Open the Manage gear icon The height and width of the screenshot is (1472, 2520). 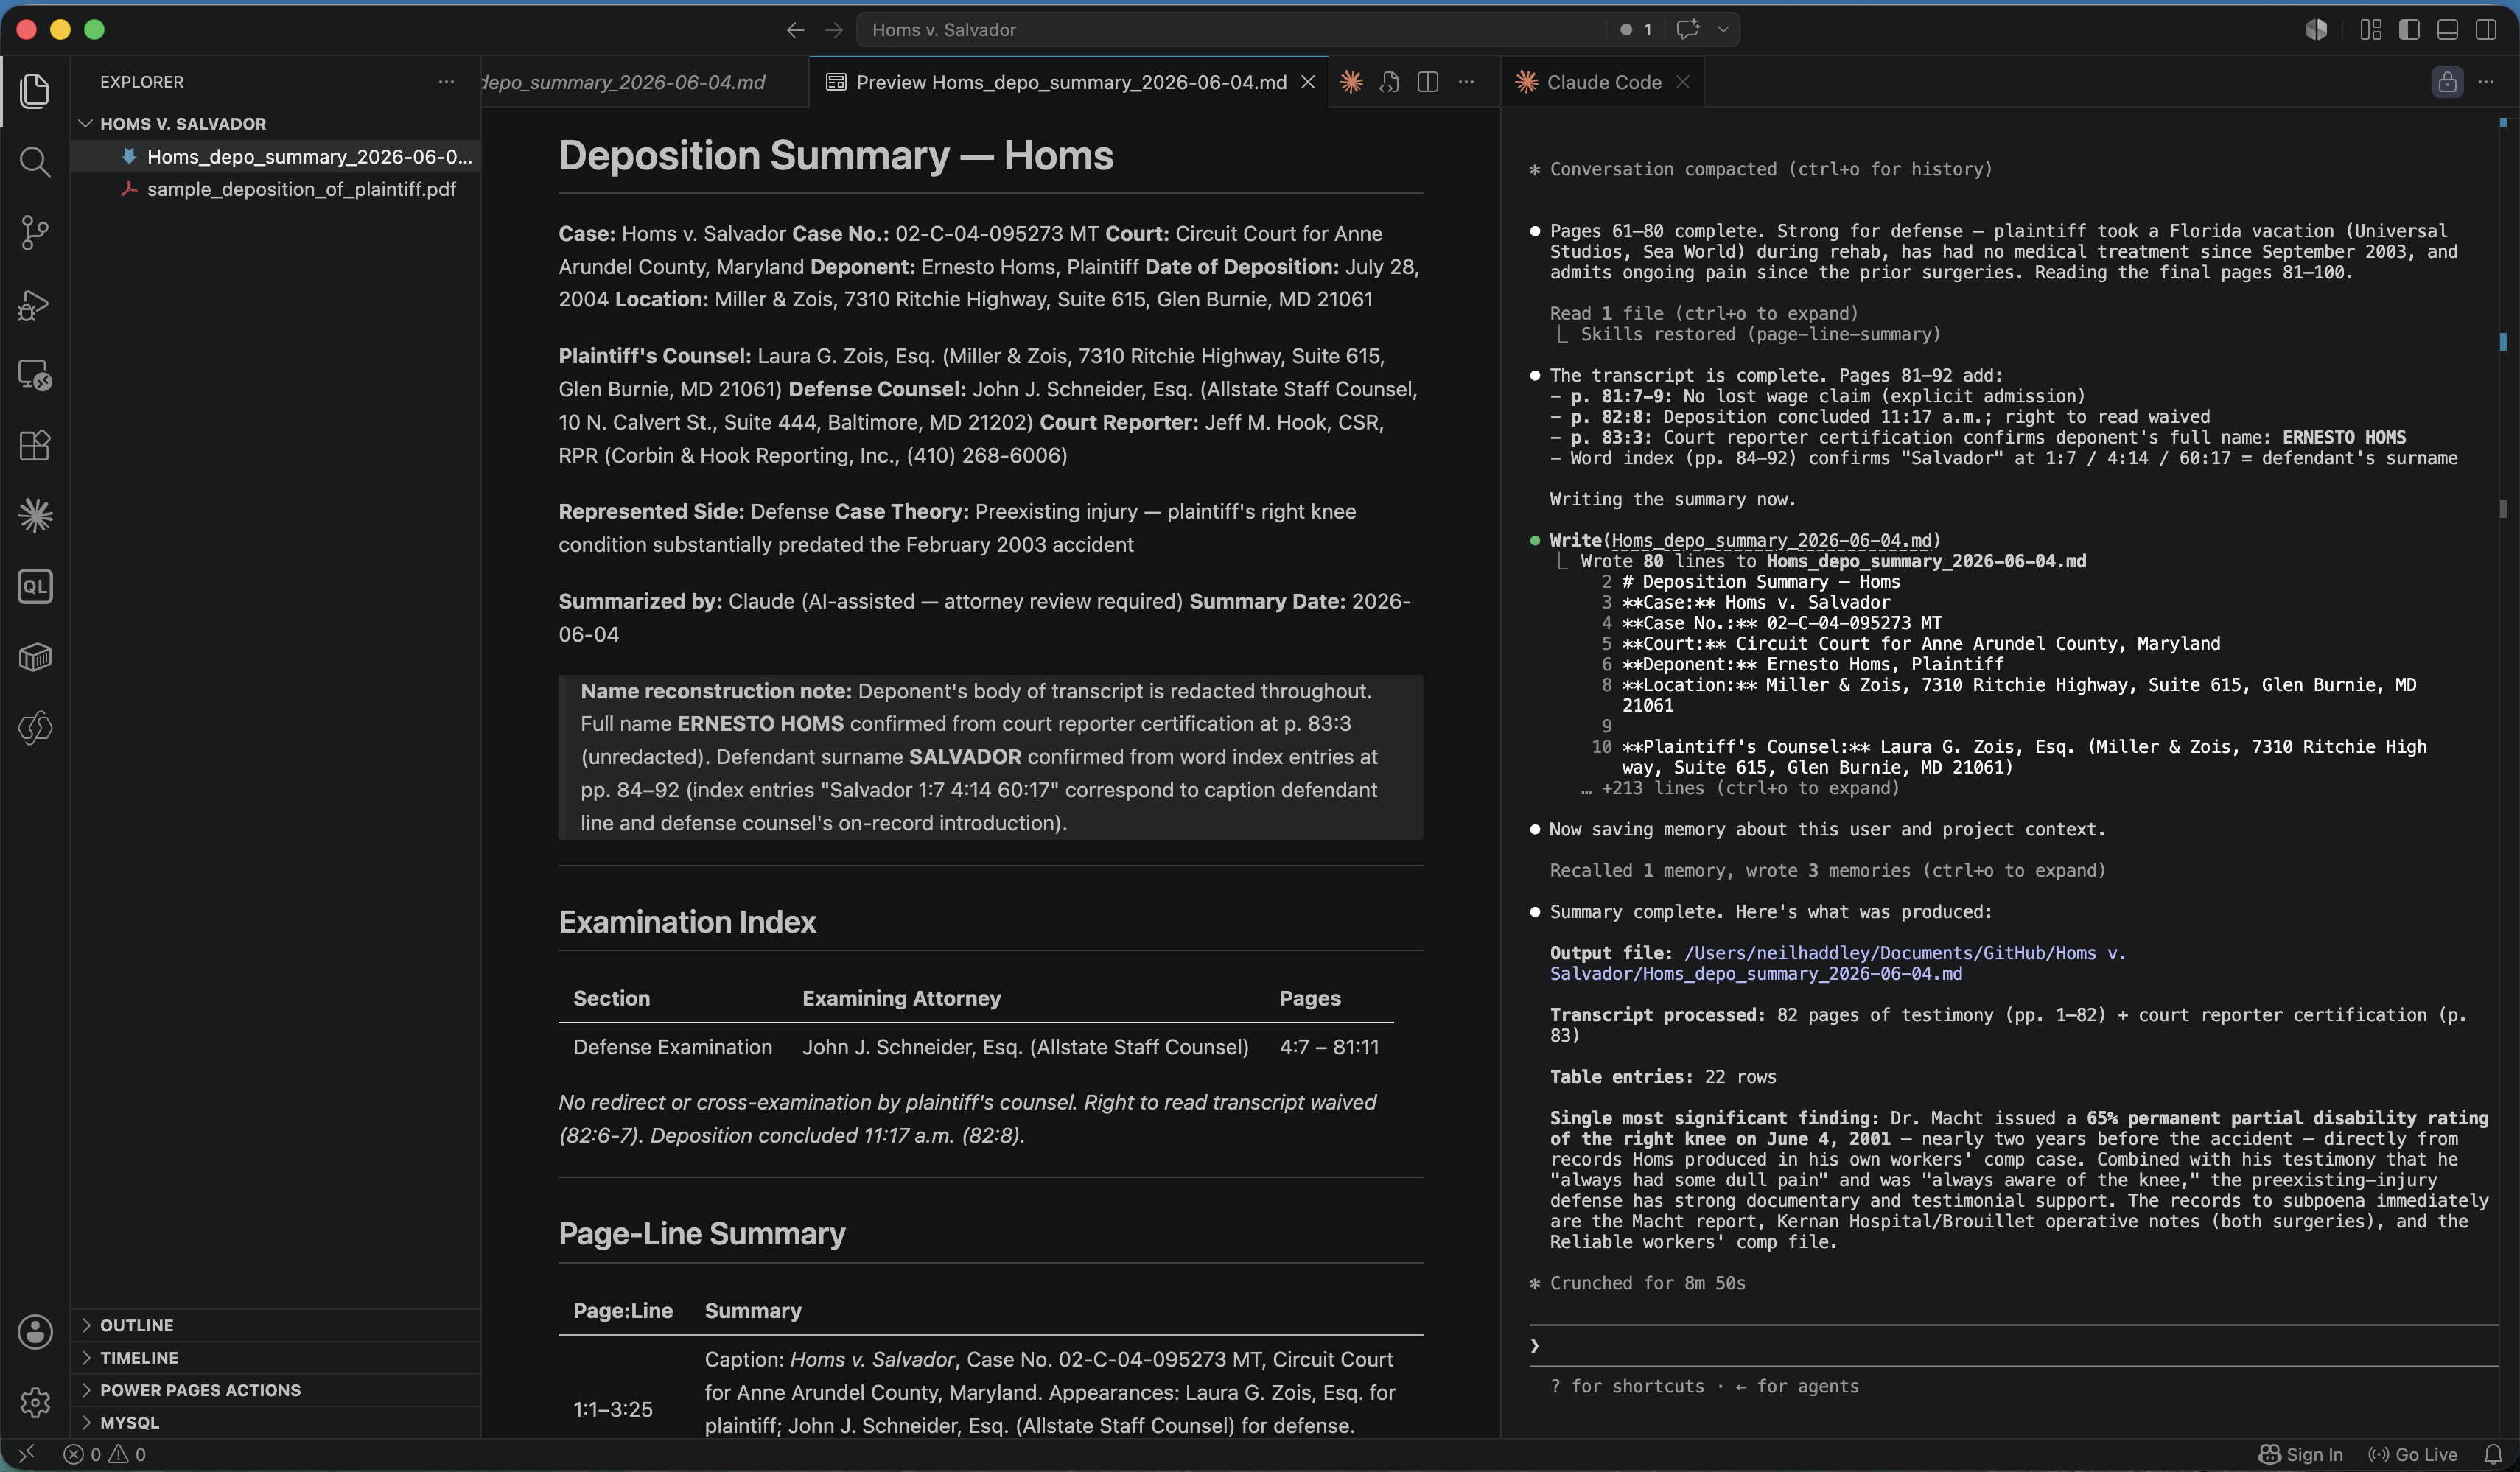pos(35,1402)
